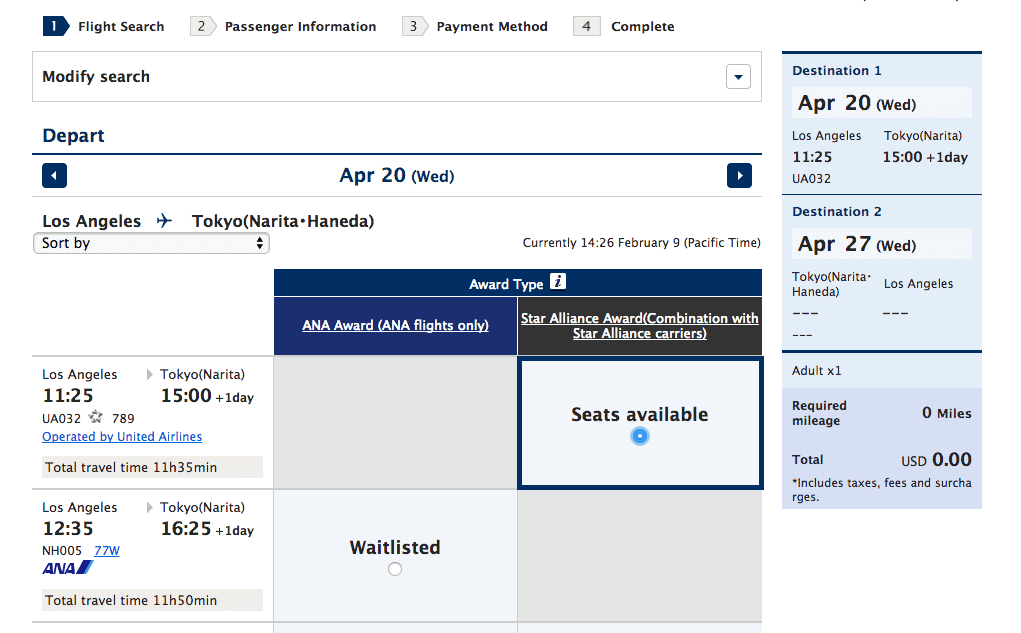Screen dimensions: 1021x633
Task: Click the 12:35 departure time
Action: tap(68, 528)
